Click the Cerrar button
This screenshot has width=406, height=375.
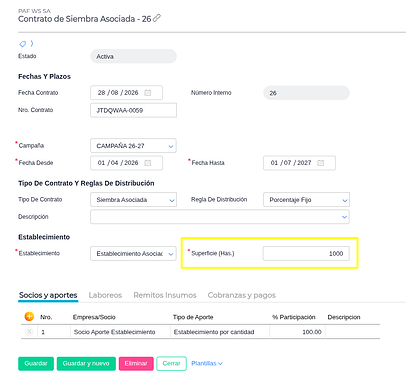point(171,363)
